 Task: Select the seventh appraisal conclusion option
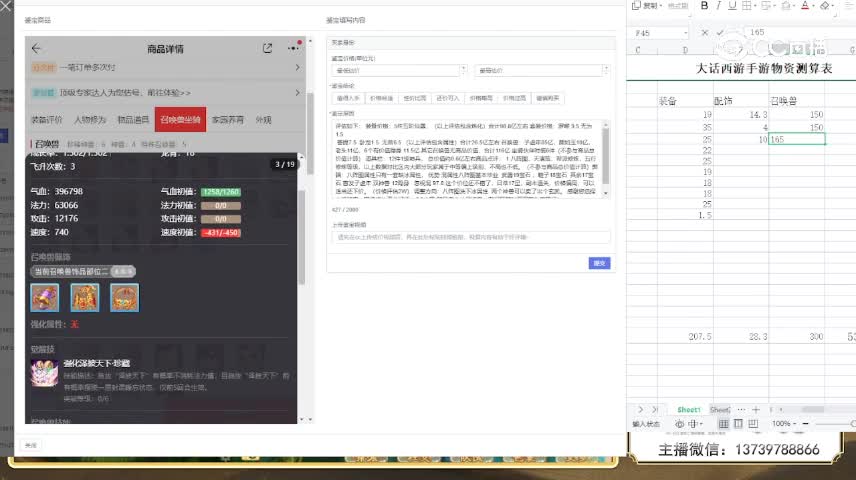pyautogui.click(x=548, y=98)
